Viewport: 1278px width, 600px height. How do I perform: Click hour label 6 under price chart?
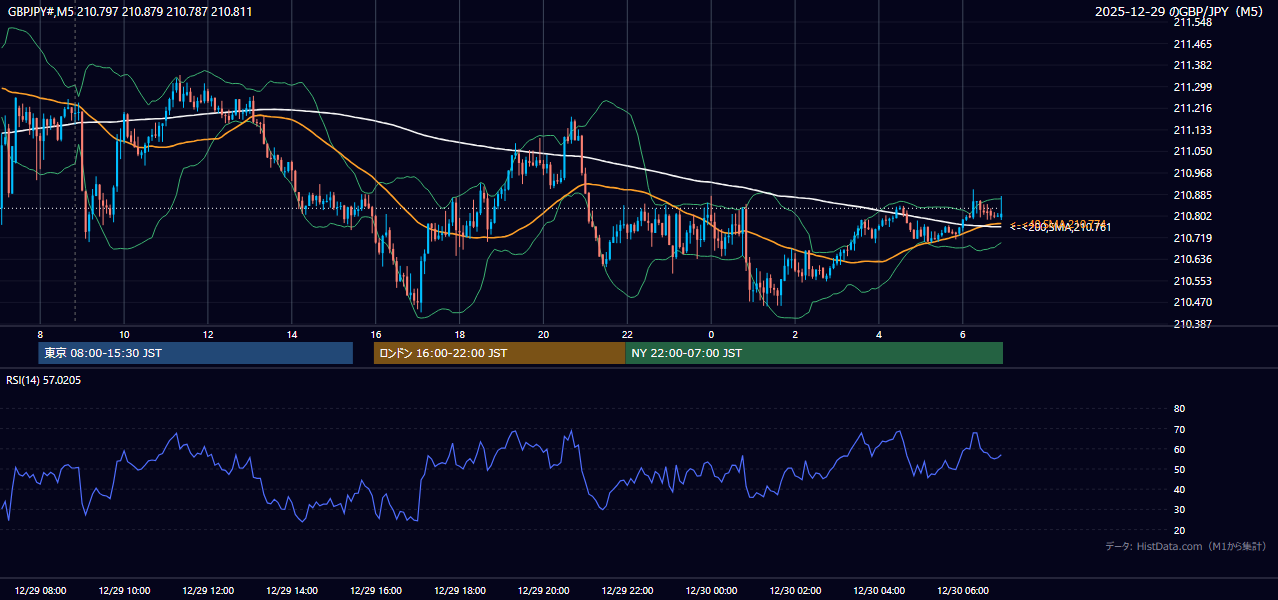pos(963,334)
